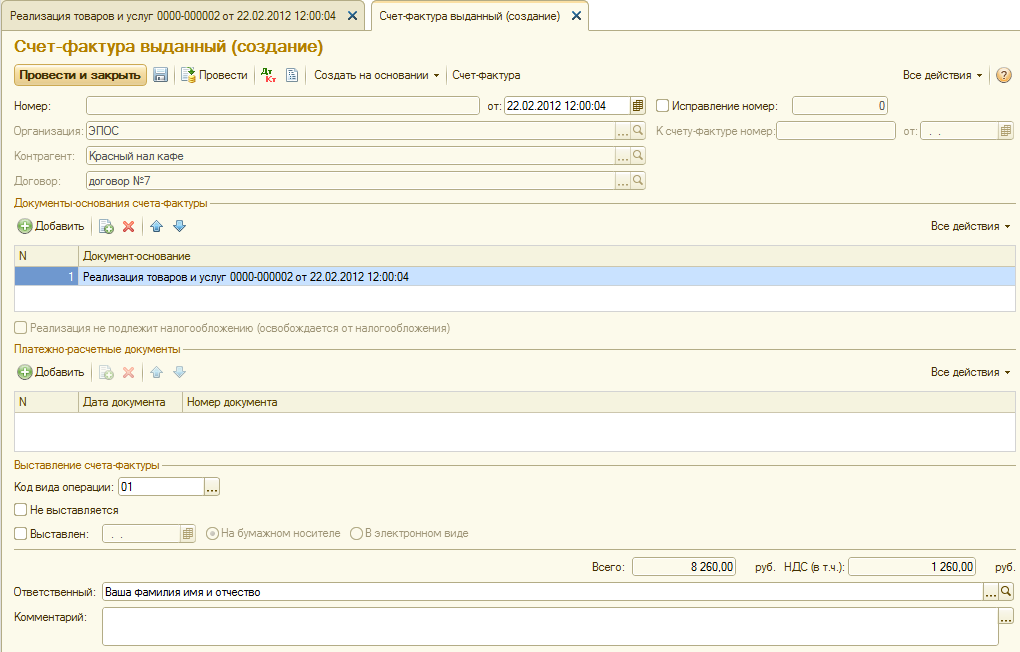Screen dimensions: 1020x652
Task: Click the Документ-основание column header
Action: [x=546, y=256]
